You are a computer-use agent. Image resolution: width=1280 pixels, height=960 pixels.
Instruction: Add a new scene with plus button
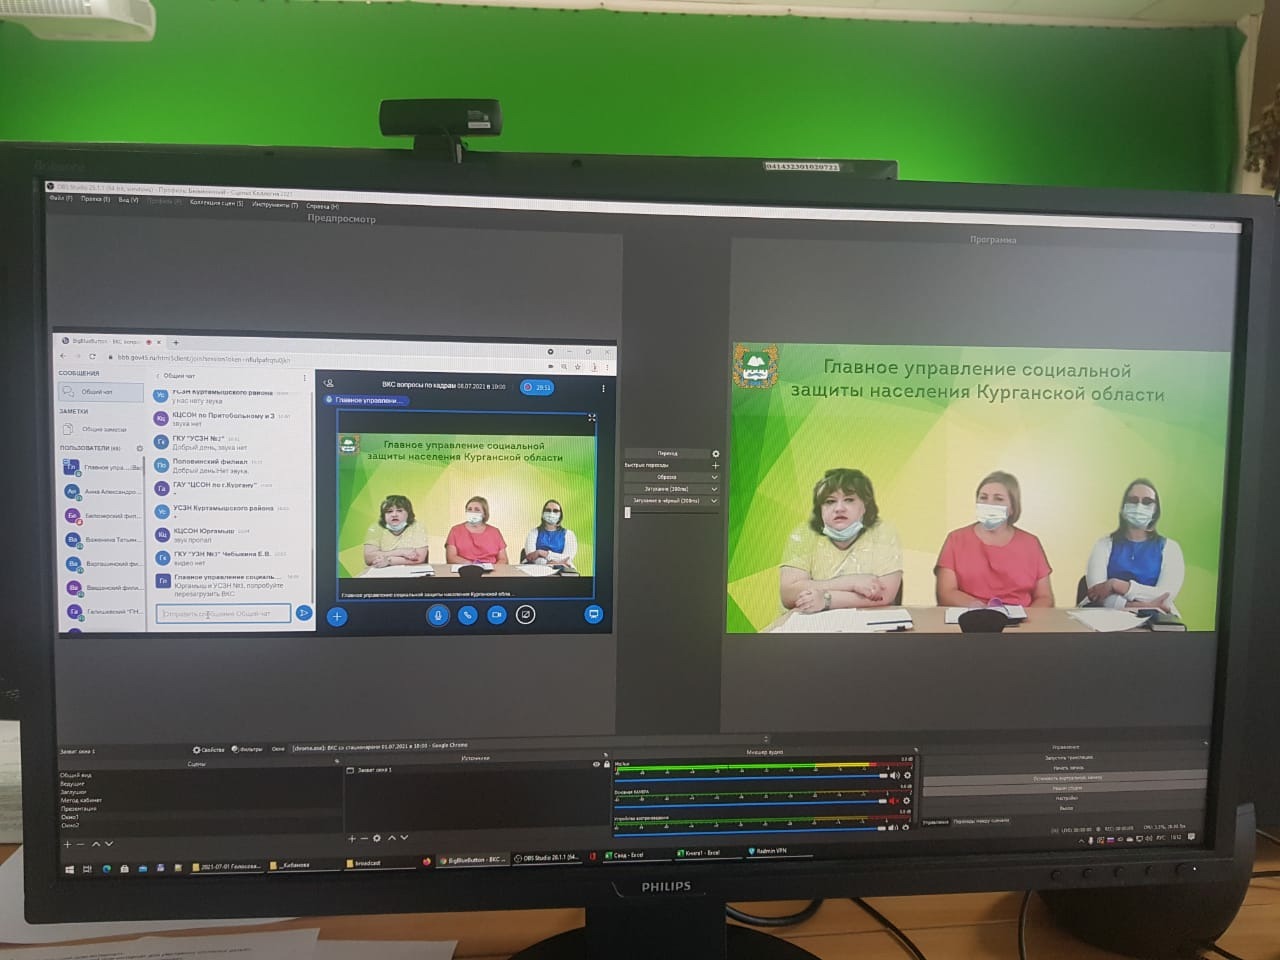tap(68, 844)
